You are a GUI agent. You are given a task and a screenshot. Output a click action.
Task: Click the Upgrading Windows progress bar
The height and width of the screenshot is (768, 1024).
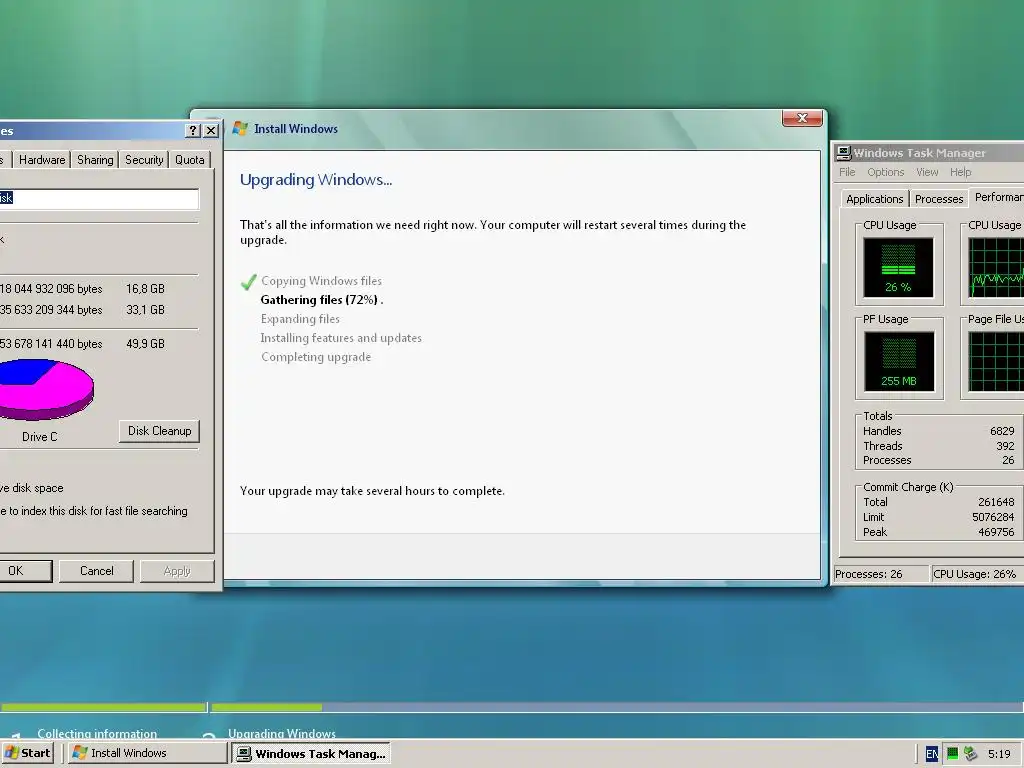pyautogui.click(x=617, y=707)
